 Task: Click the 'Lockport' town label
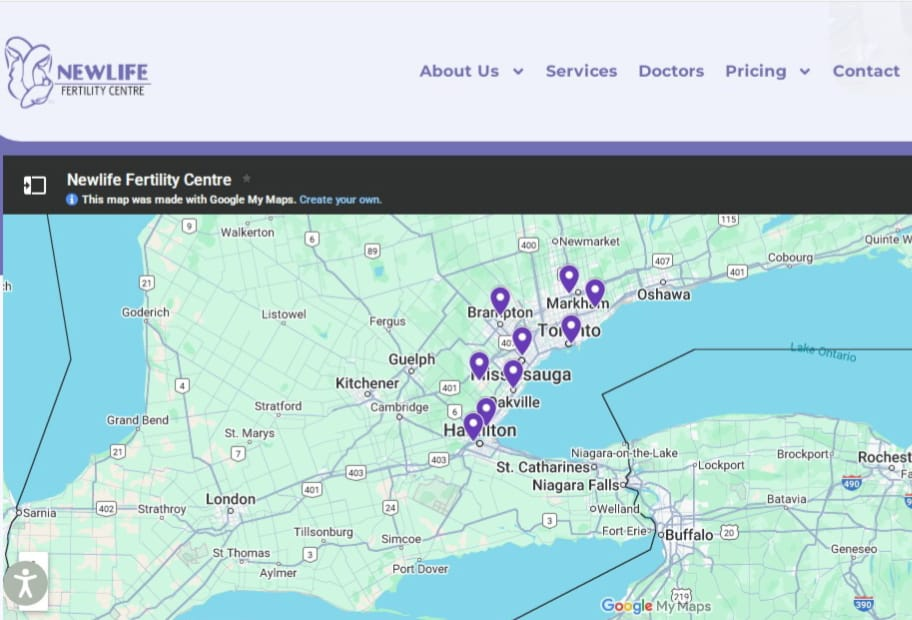click(721, 465)
